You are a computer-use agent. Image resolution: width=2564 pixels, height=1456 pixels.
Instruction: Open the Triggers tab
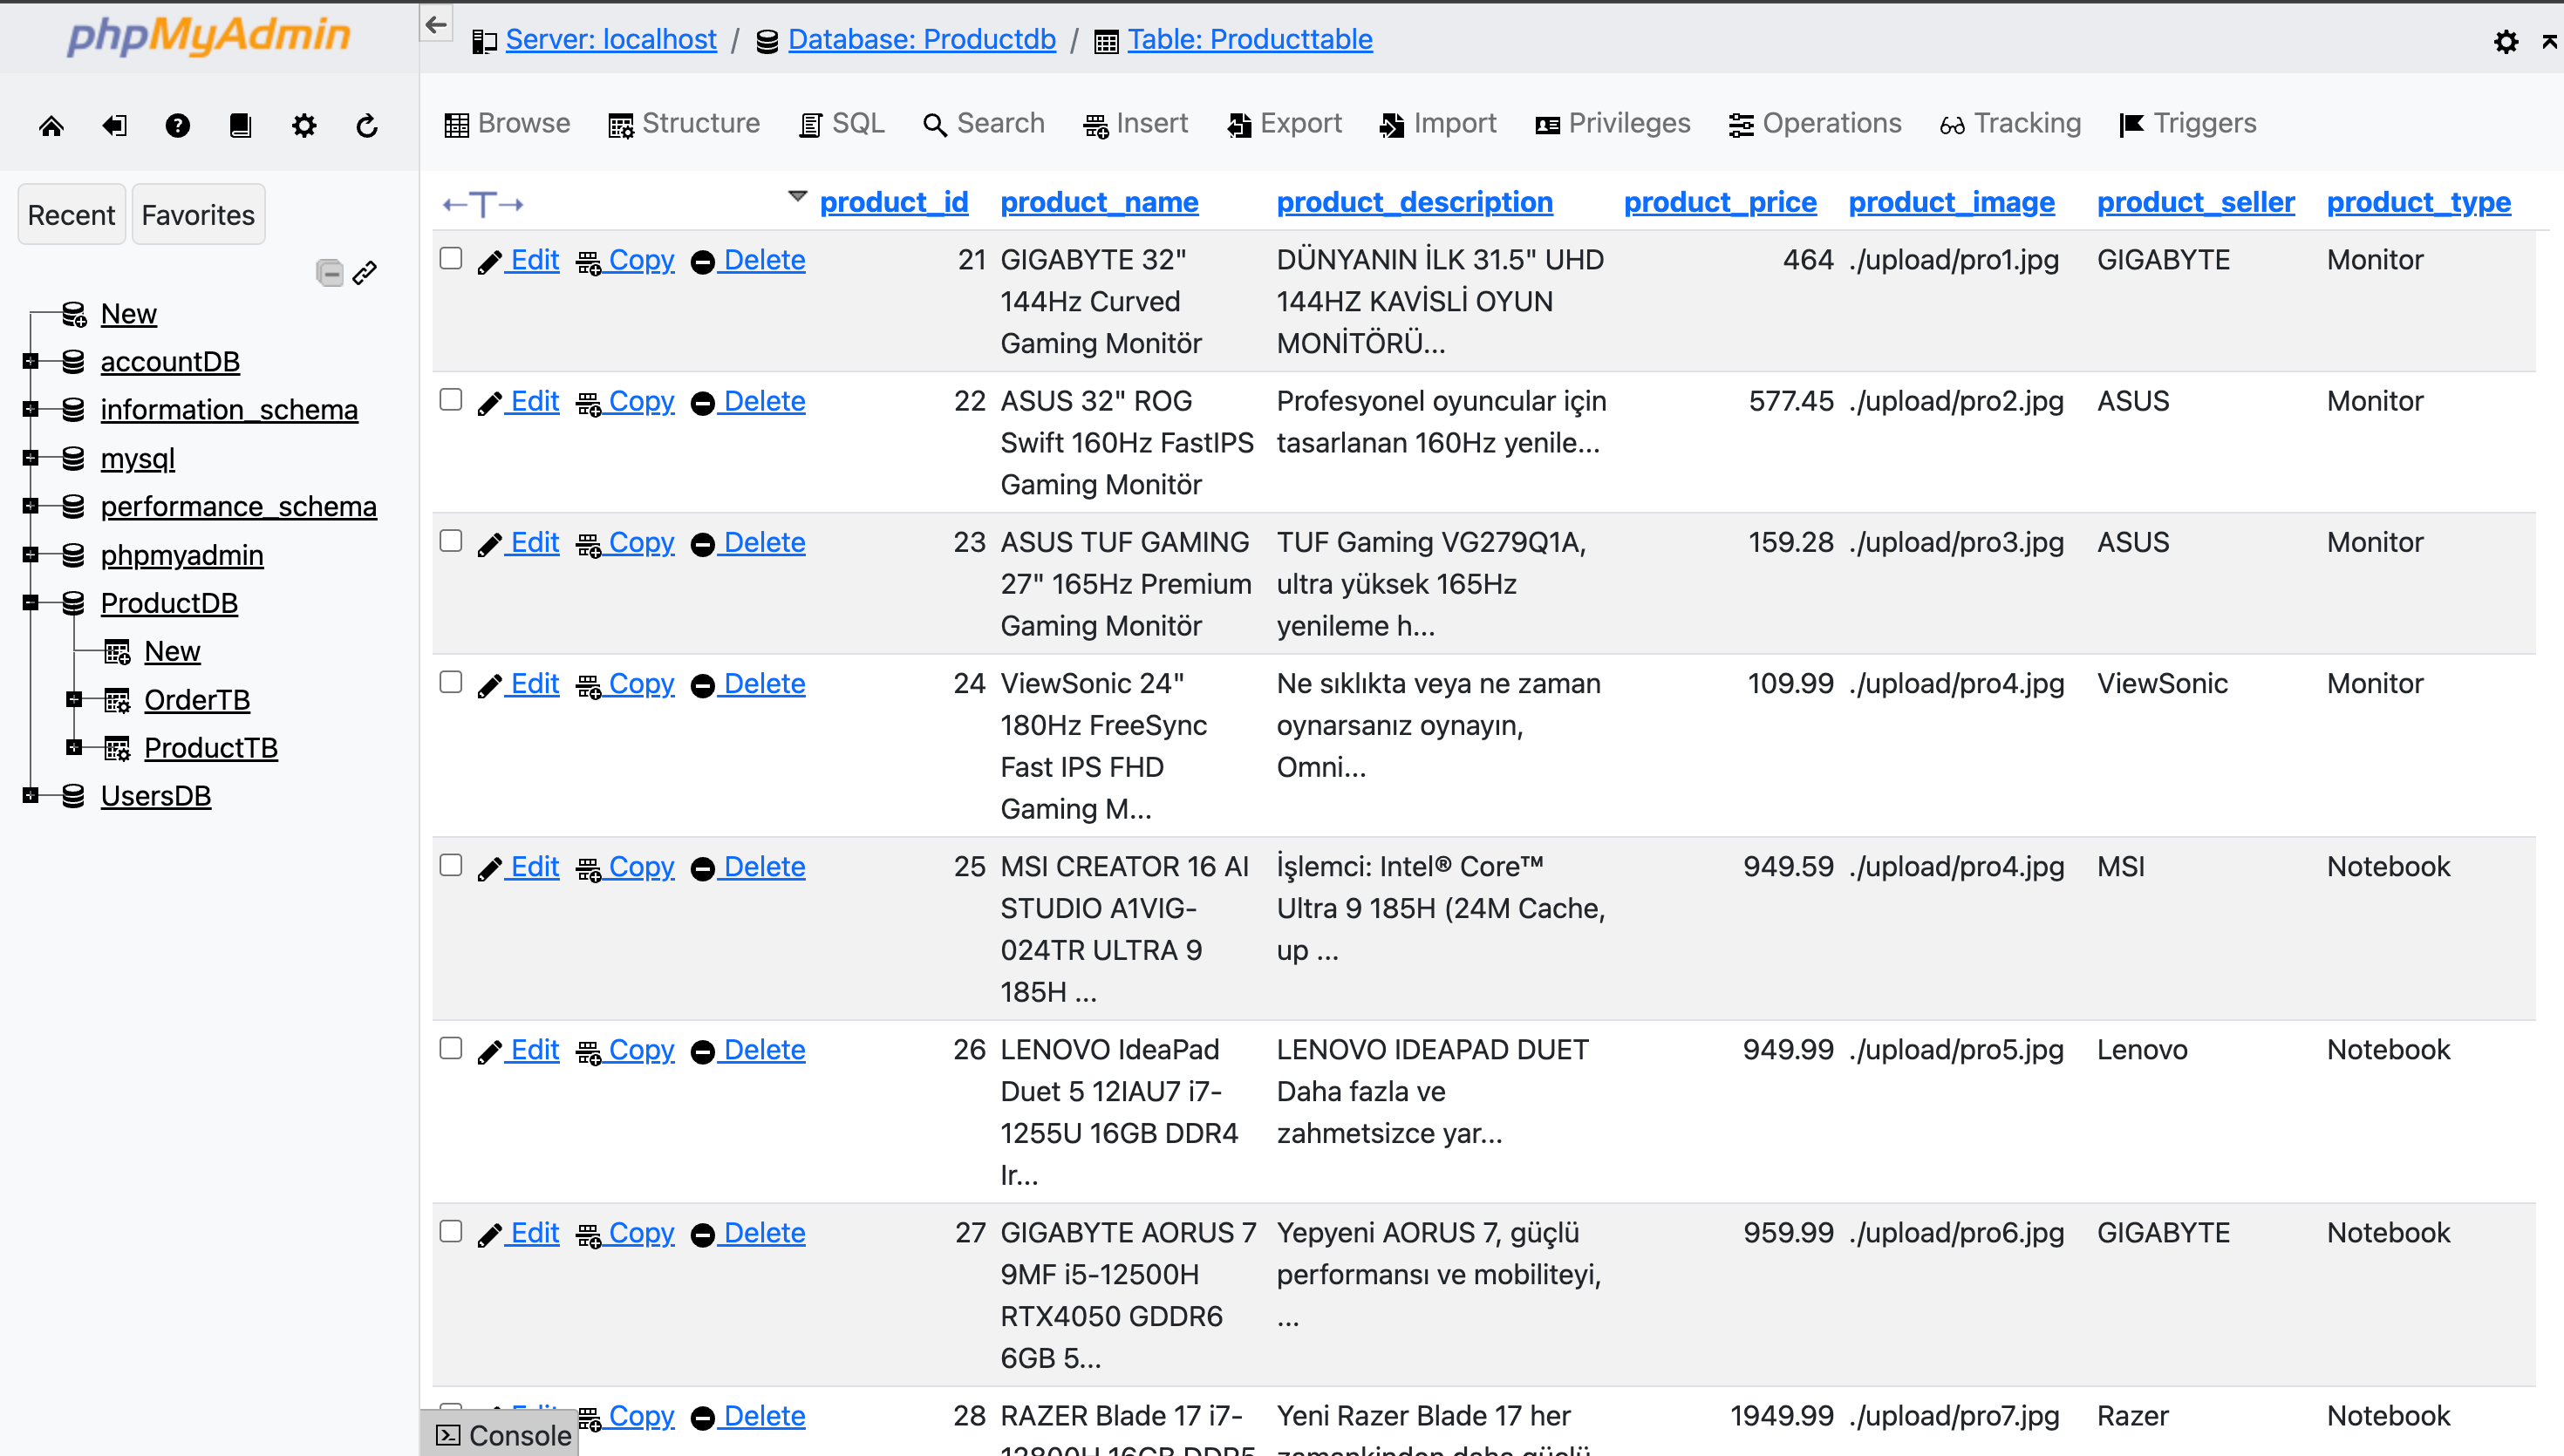pos(2188,123)
